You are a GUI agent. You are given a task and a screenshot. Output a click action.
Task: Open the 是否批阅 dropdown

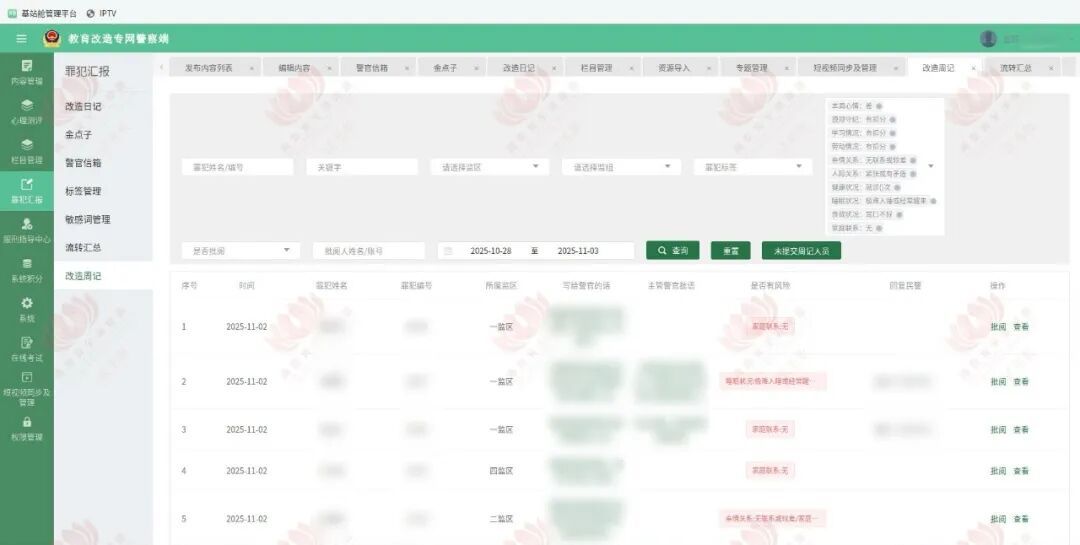[240, 251]
